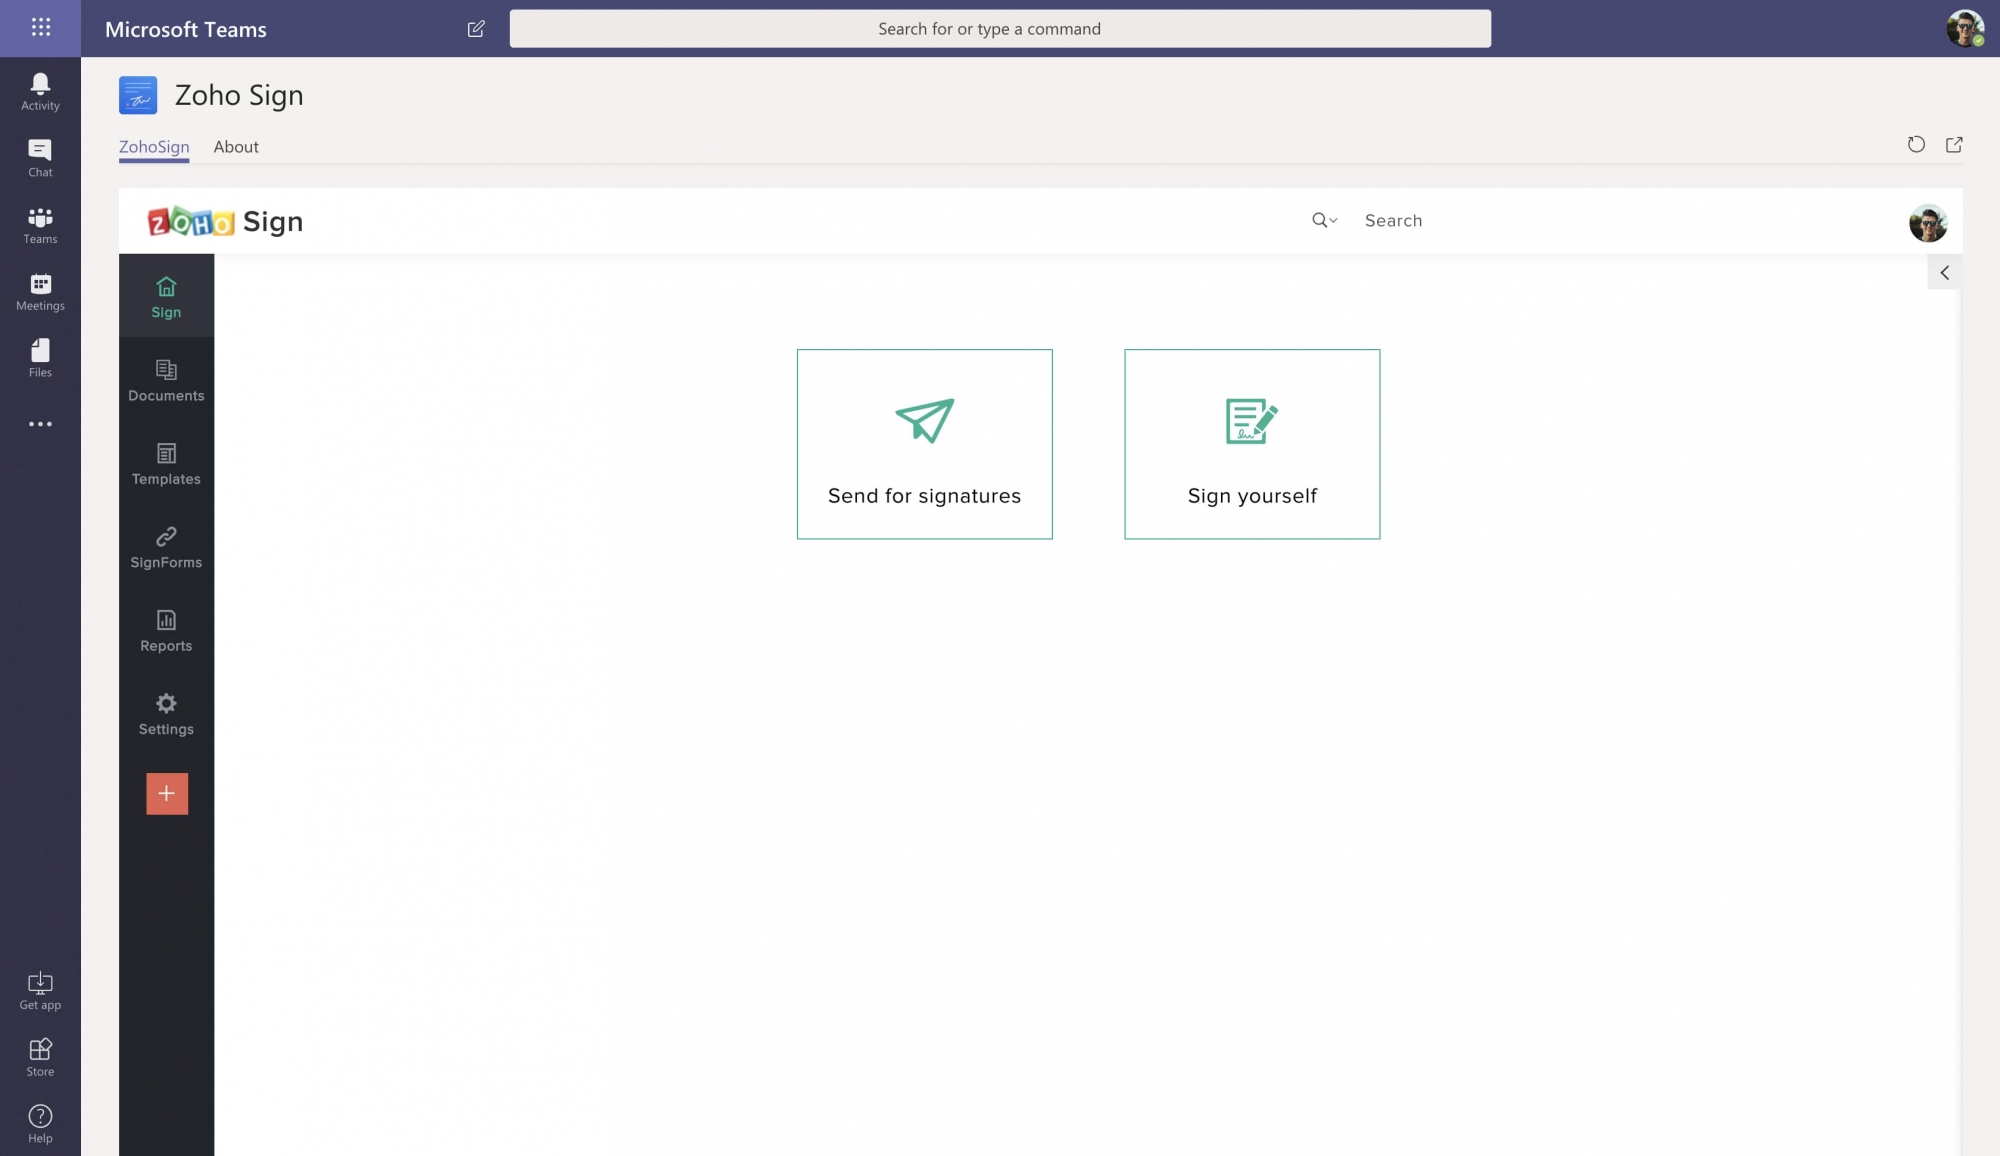
Task: Open Templates in Zoho Sign sidebar
Action: 166,464
